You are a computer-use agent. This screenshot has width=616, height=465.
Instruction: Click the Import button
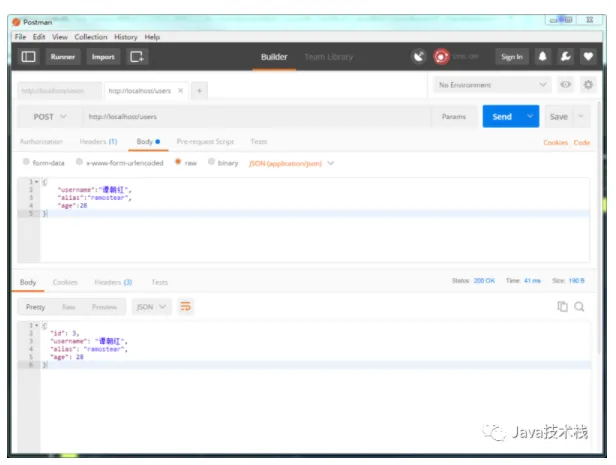click(x=103, y=57)
